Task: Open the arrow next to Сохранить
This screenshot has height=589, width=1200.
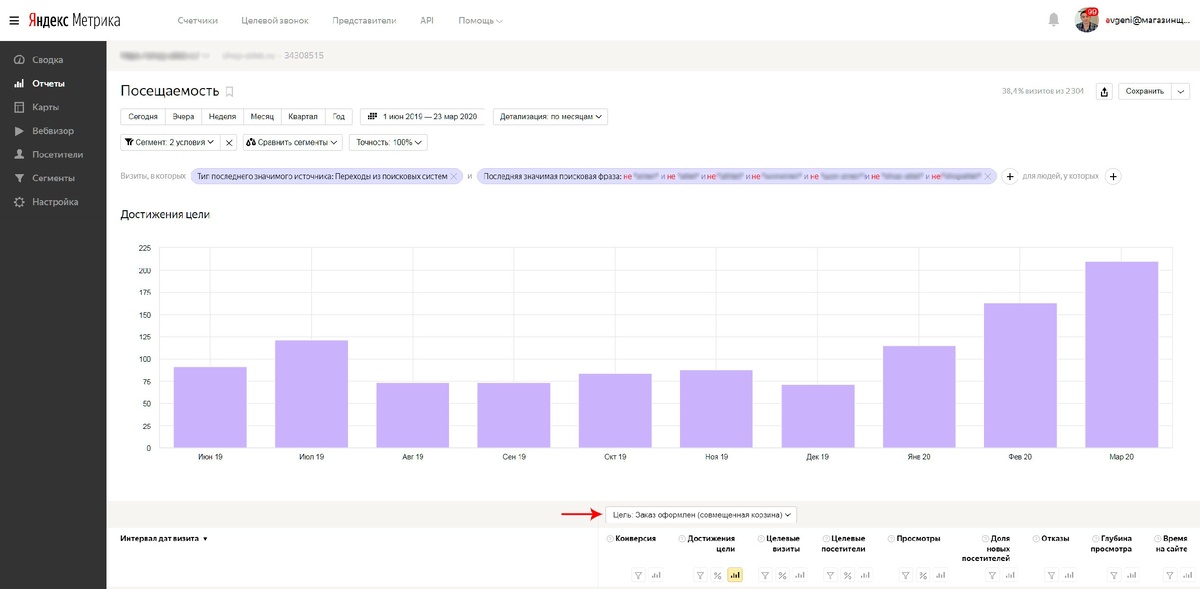Action: (1180, 91)
